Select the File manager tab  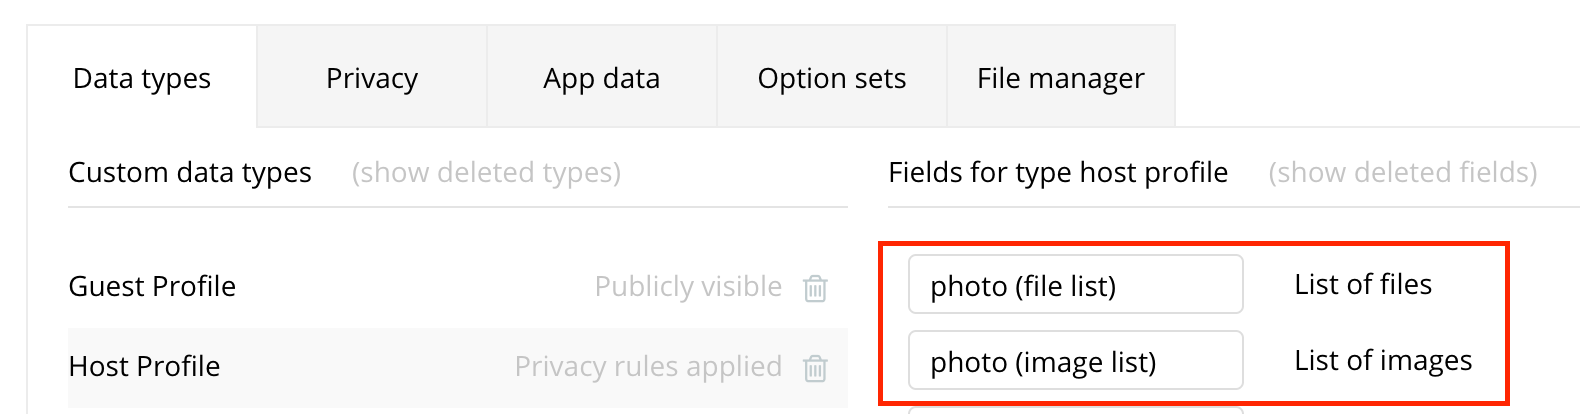(1061, 78)
